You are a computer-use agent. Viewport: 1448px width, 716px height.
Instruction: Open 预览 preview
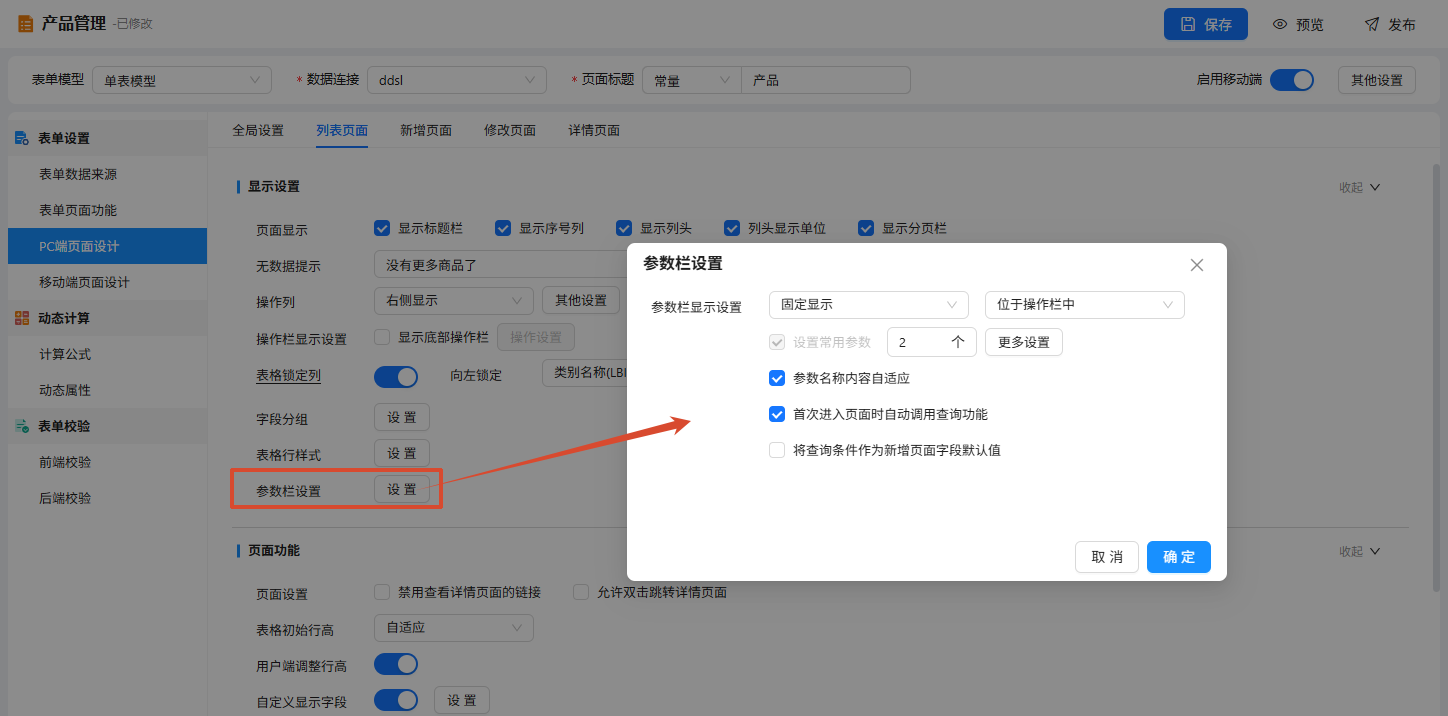point(1298,24)
